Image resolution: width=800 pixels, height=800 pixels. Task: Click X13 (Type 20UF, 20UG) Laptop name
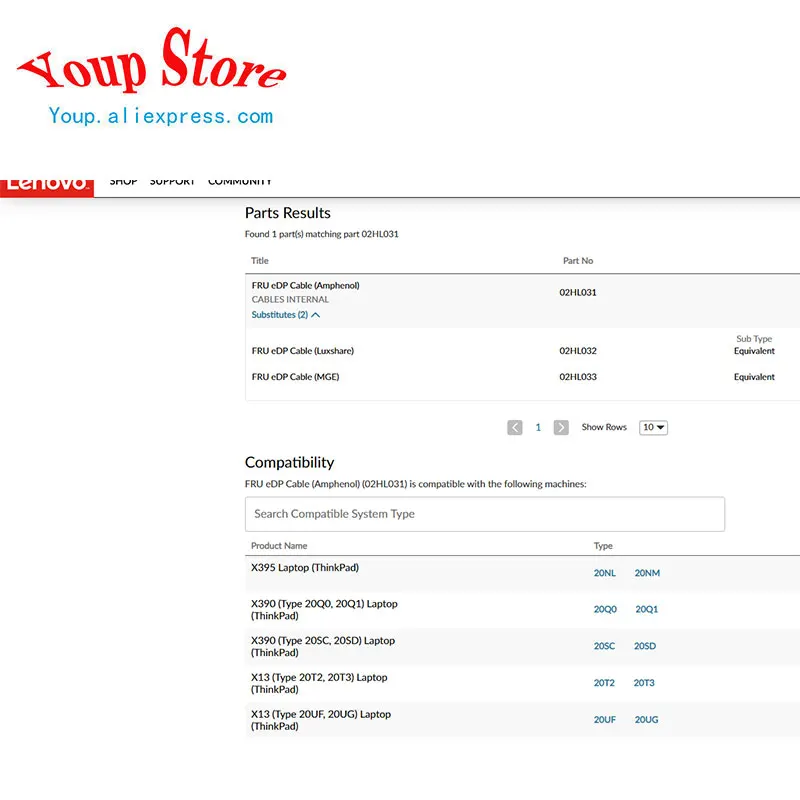320,719
